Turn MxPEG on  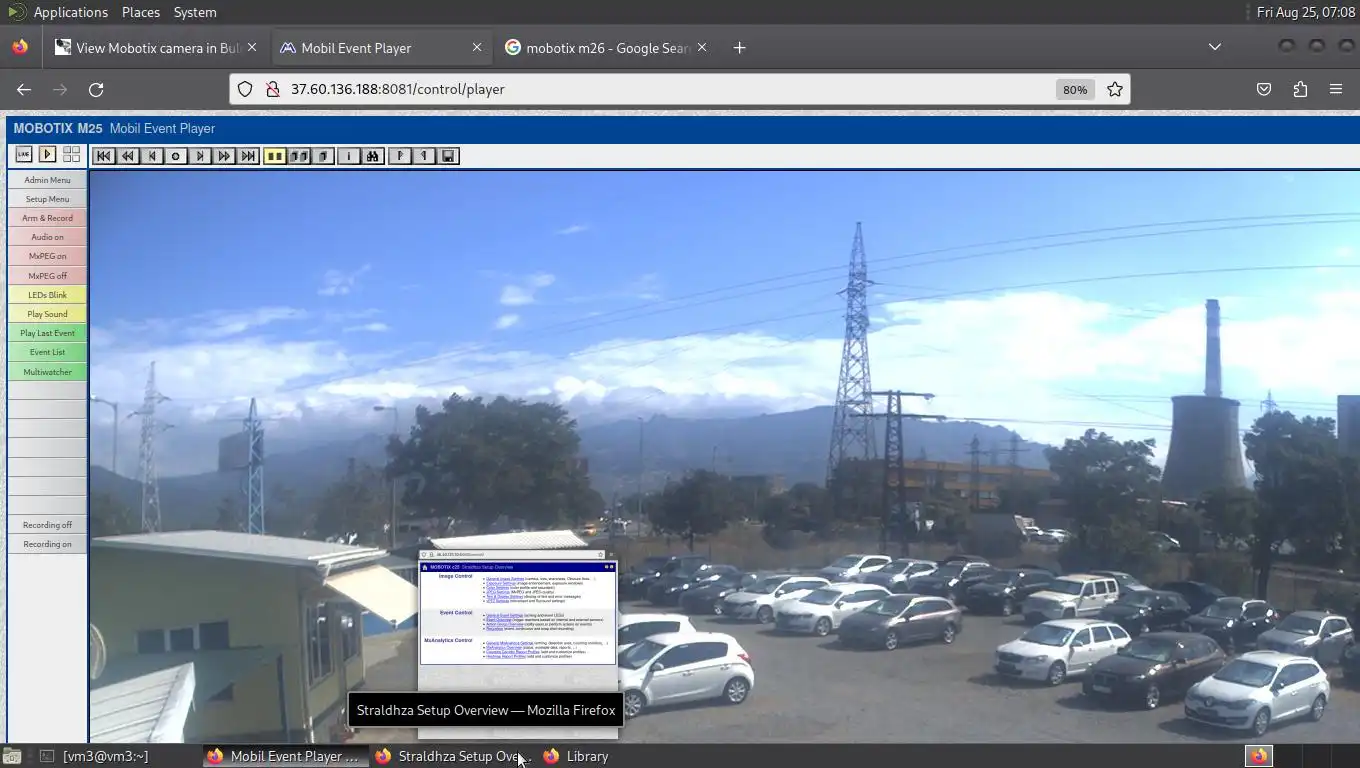pyautogui.click(x=47, y=256)
